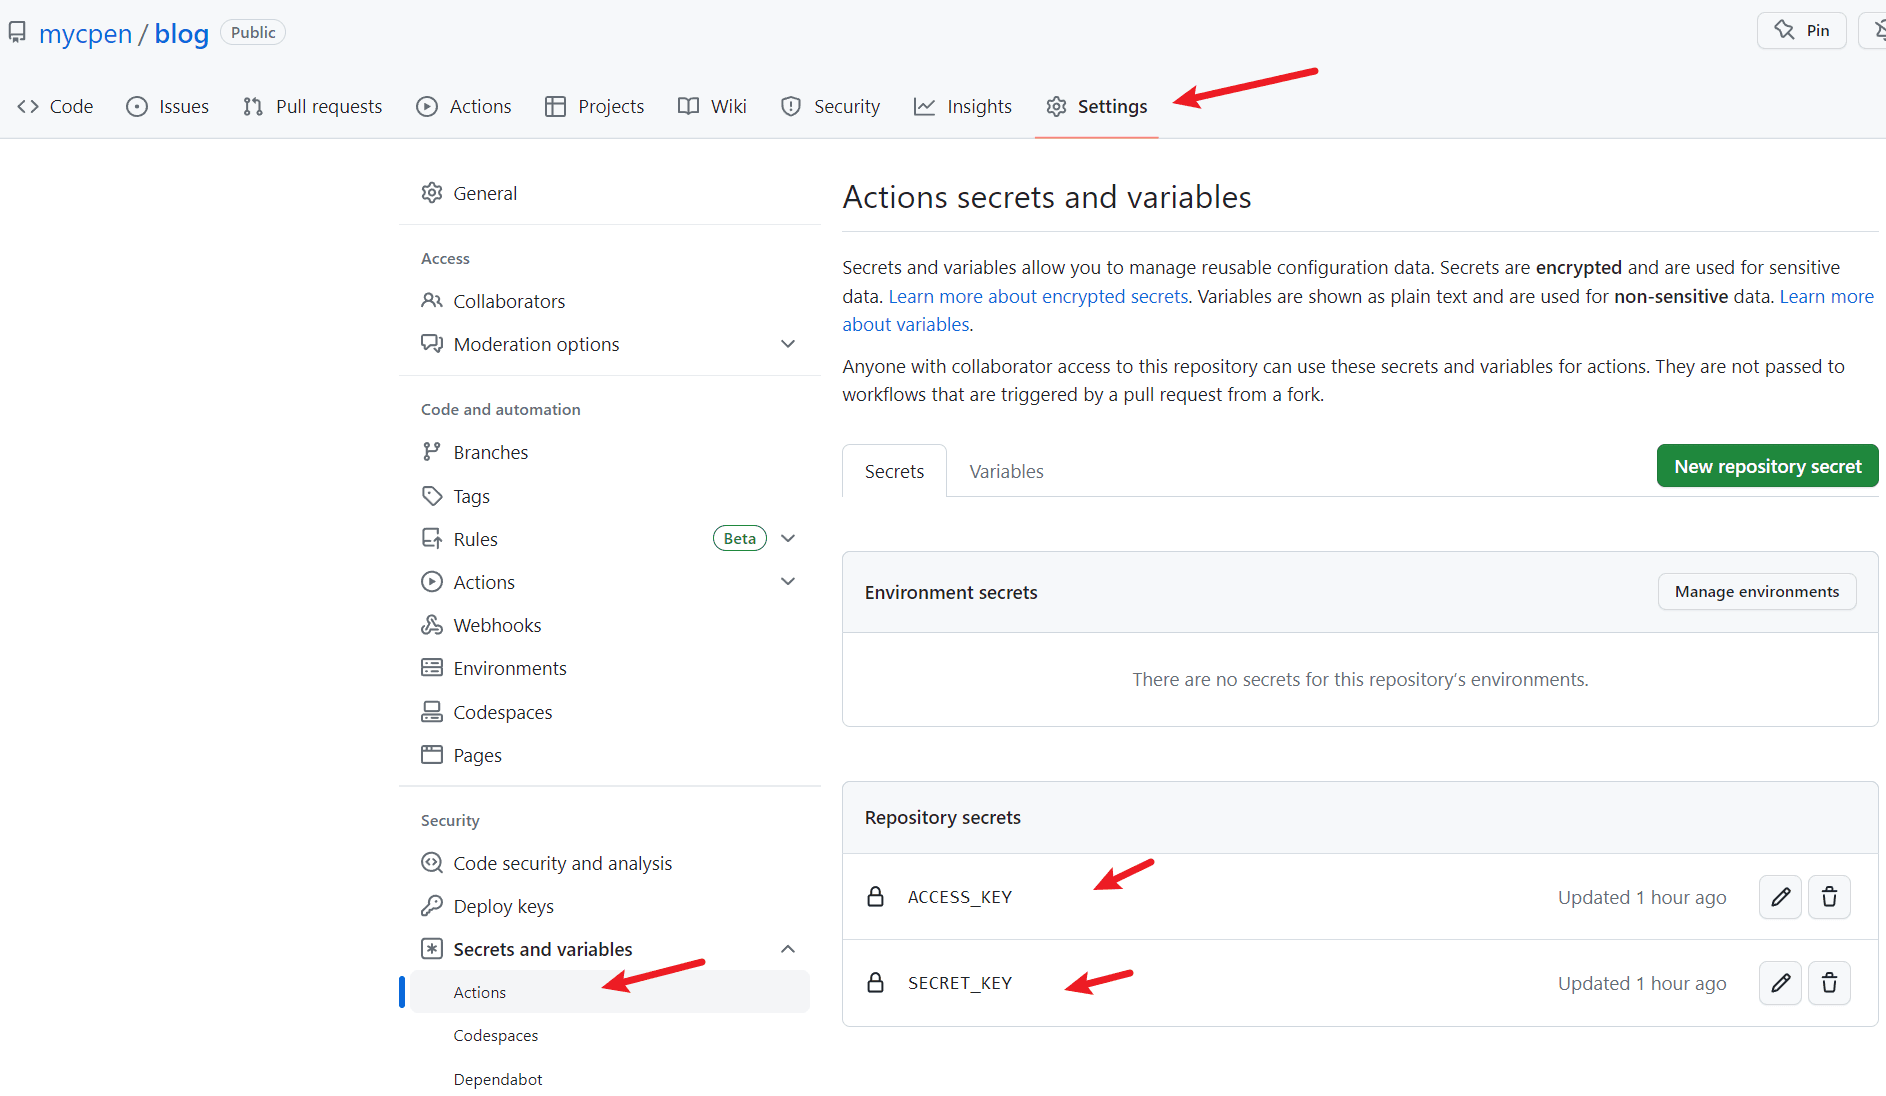The width and height of the screenshot is (1886, 1096).
Task: Click the Environments server icon
Action: (x=432, y=668)
